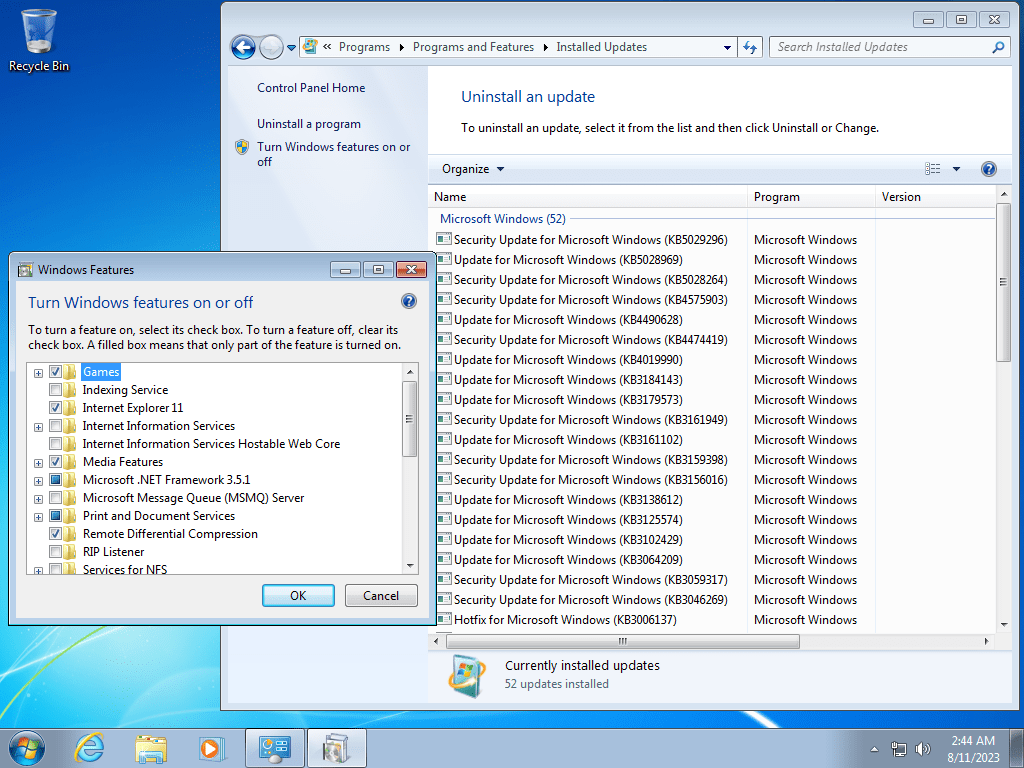1024x768 pixels.
Task: Click the change view icon in toolbar
Action: point(933,169)
